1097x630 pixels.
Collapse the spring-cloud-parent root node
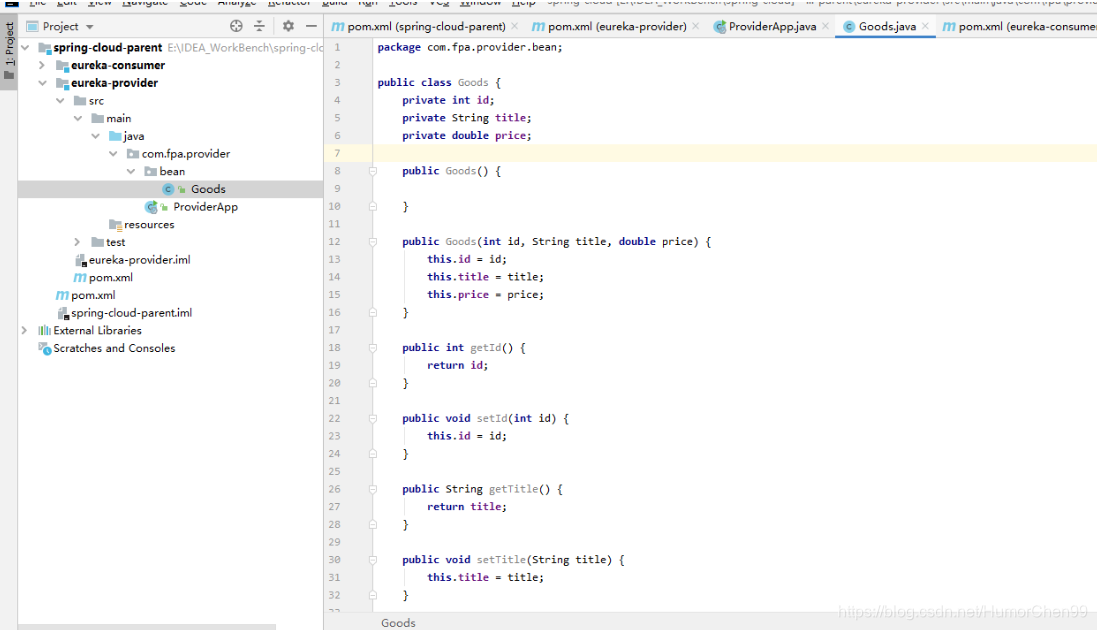(26, 48)
